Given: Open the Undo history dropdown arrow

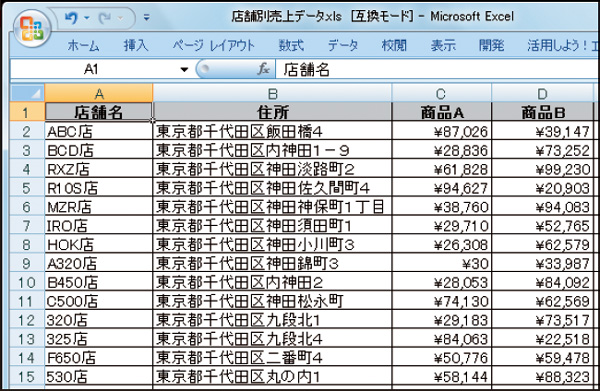Looking at the screenshot, I should click(87, 18).
